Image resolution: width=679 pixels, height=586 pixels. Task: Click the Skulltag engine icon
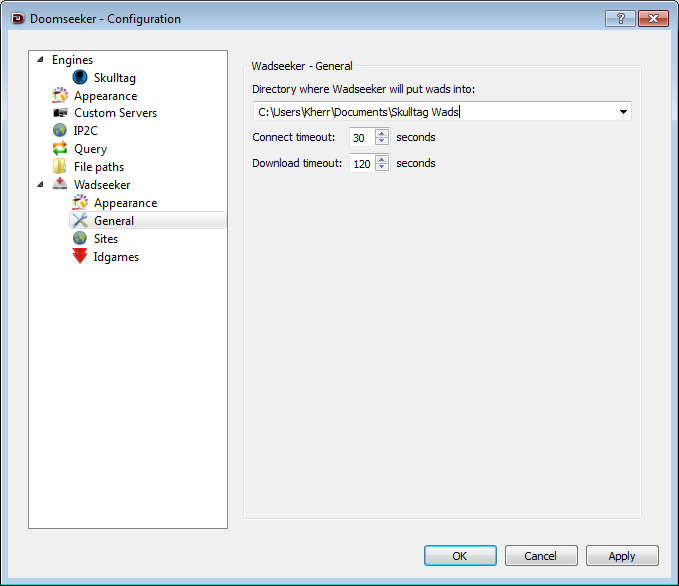coord(80,77)
